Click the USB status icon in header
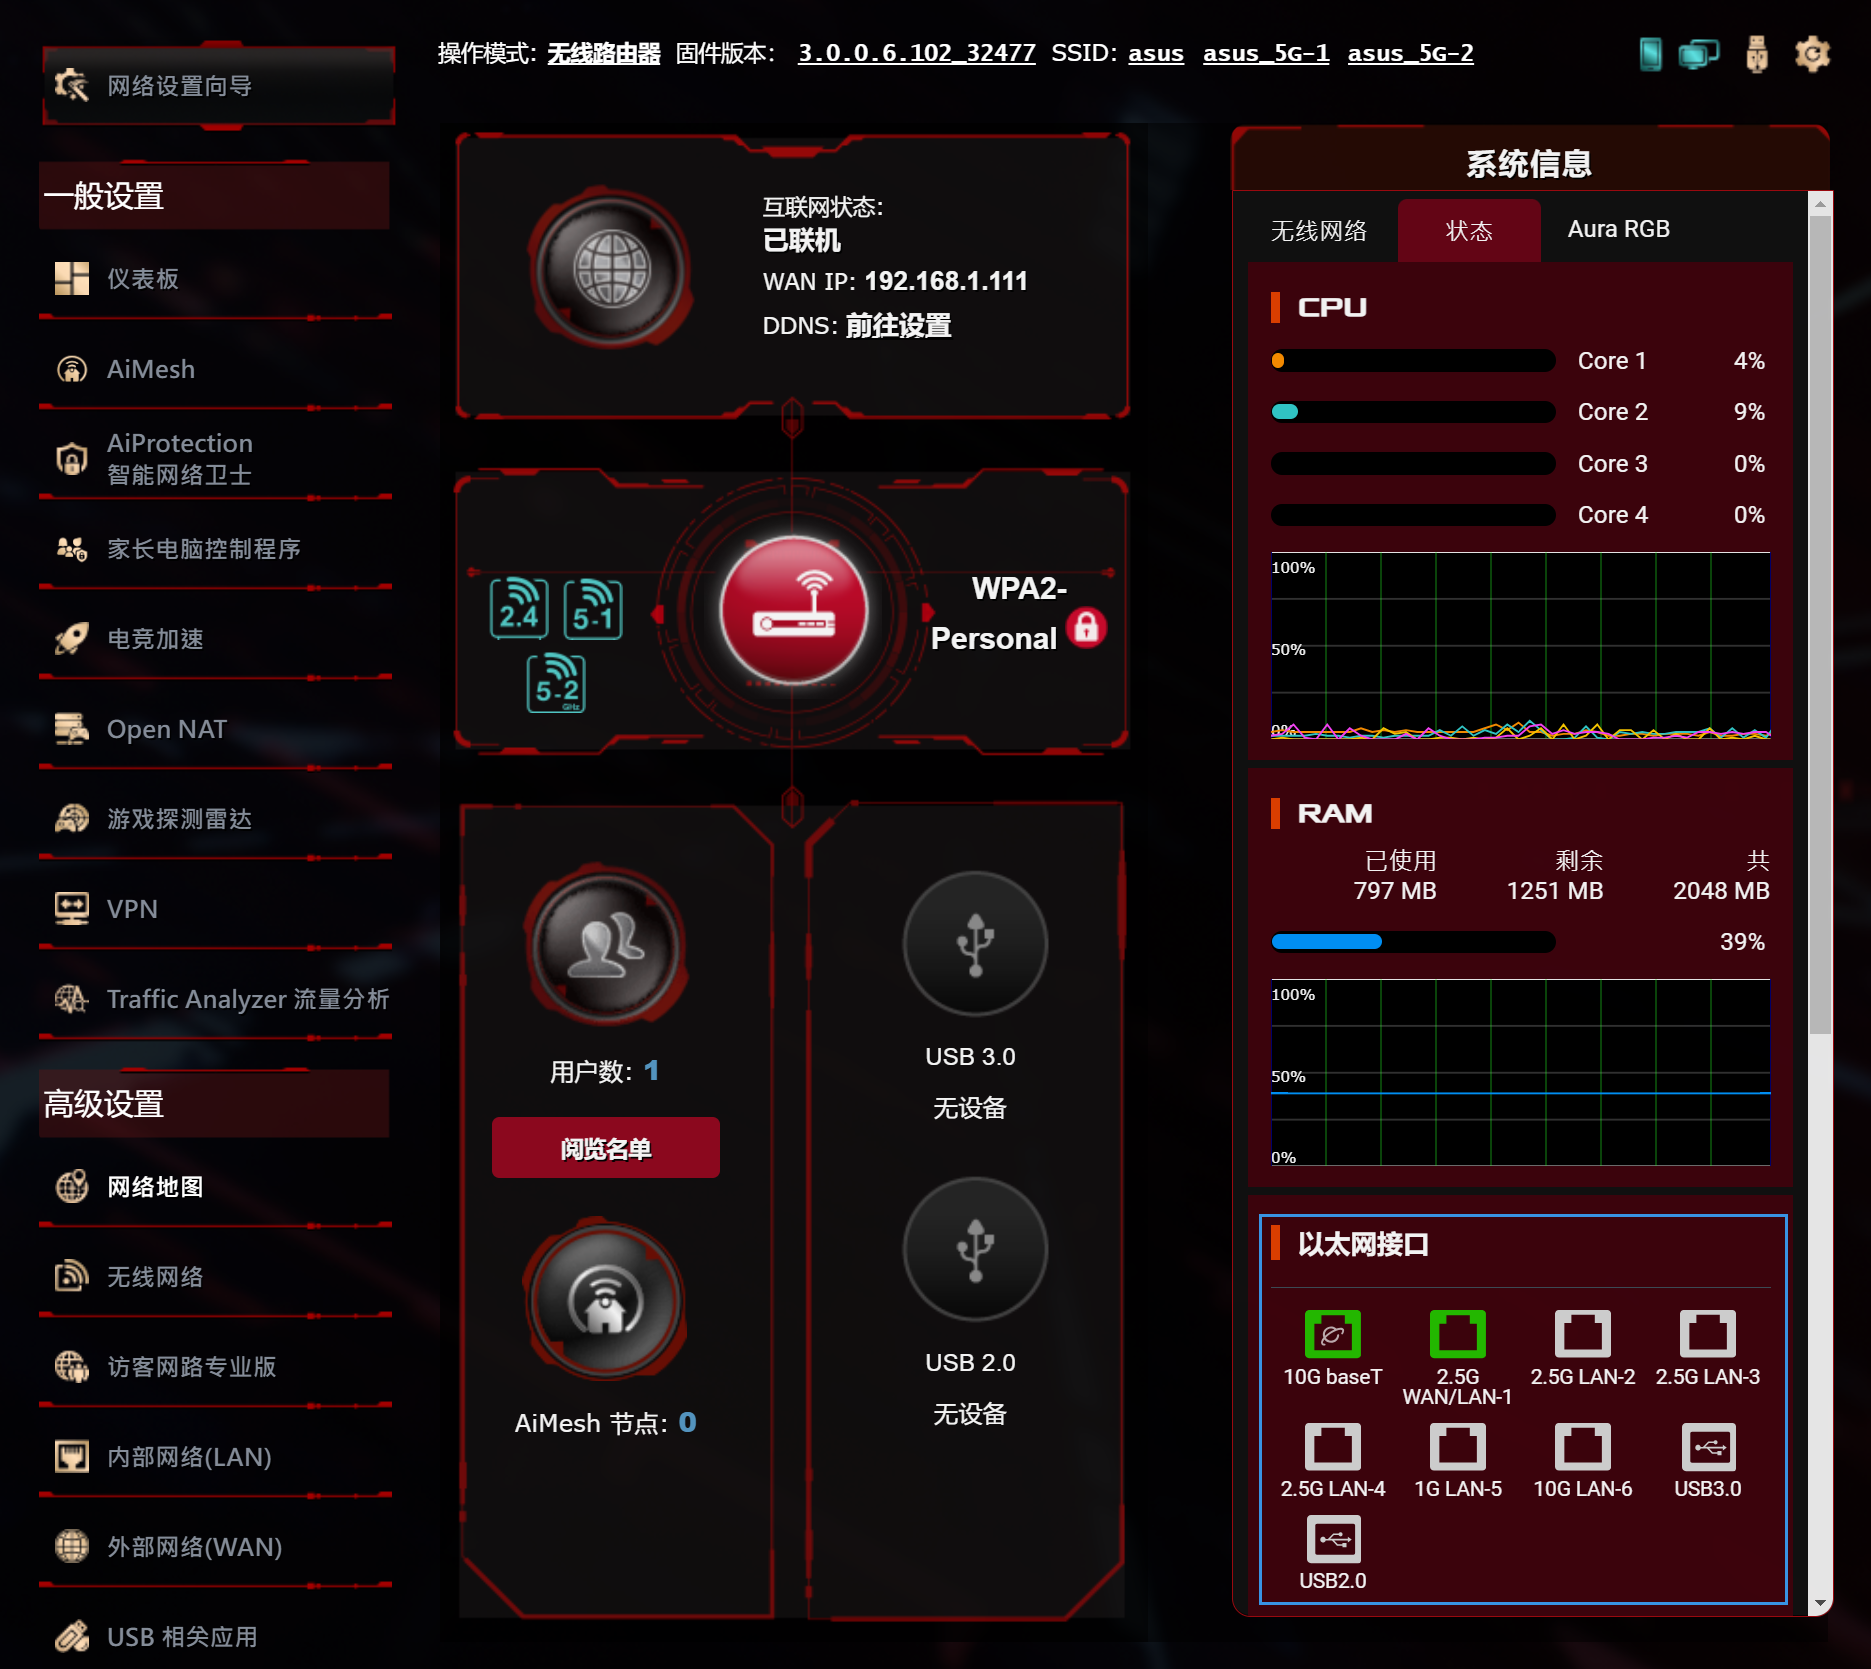Screen dimensions: 1871x1669 tap(1757, 54)
